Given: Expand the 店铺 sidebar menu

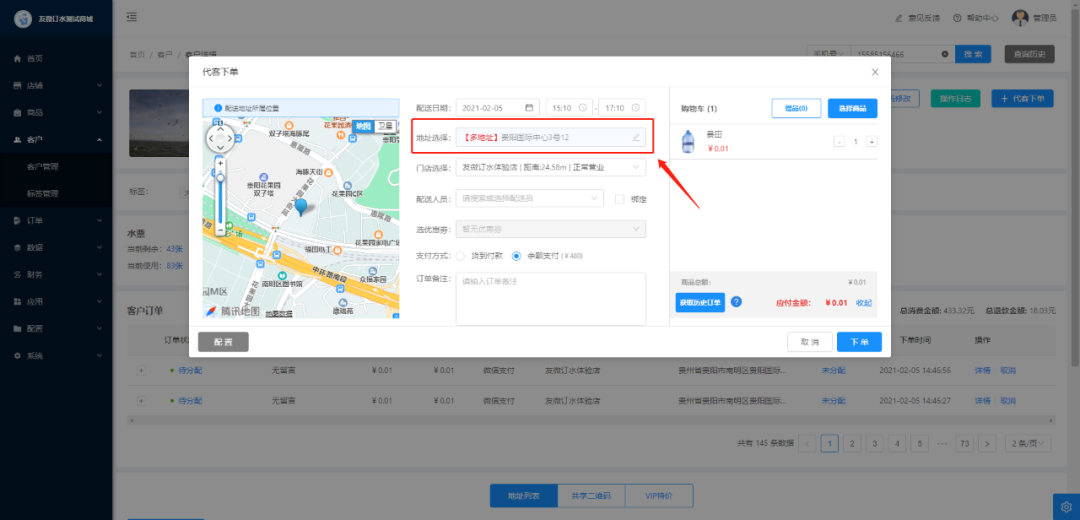Looking at the screenshot, I should [x=56, y=85].
